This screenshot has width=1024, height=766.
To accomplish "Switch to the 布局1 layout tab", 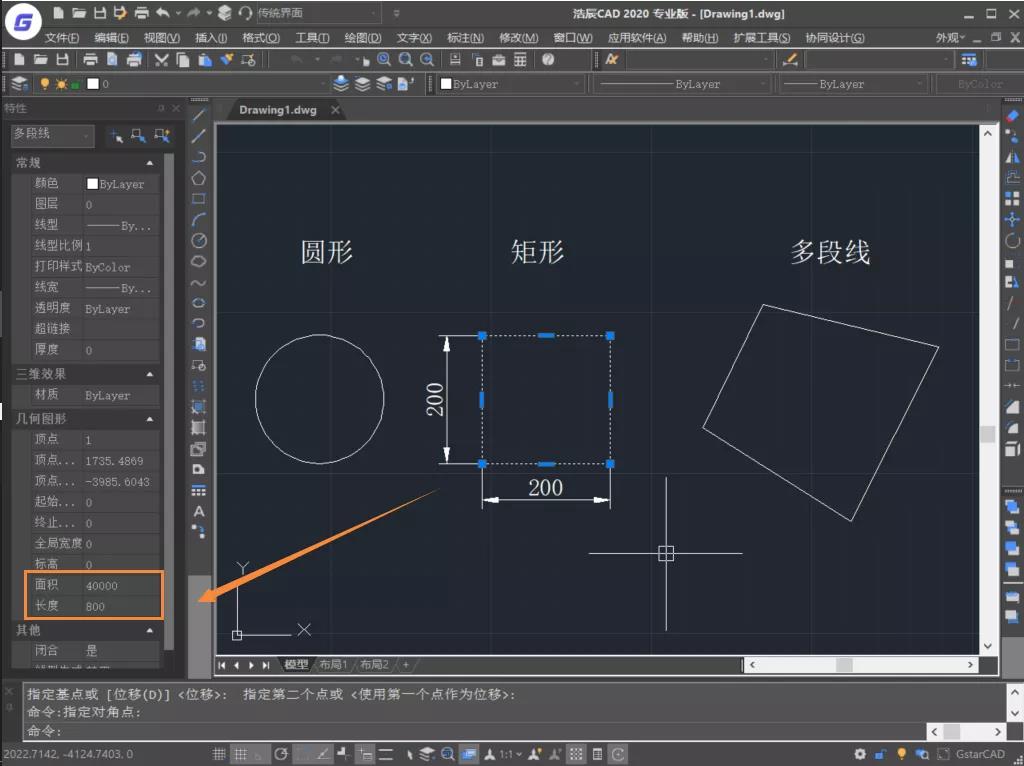I will pos(333,663).
